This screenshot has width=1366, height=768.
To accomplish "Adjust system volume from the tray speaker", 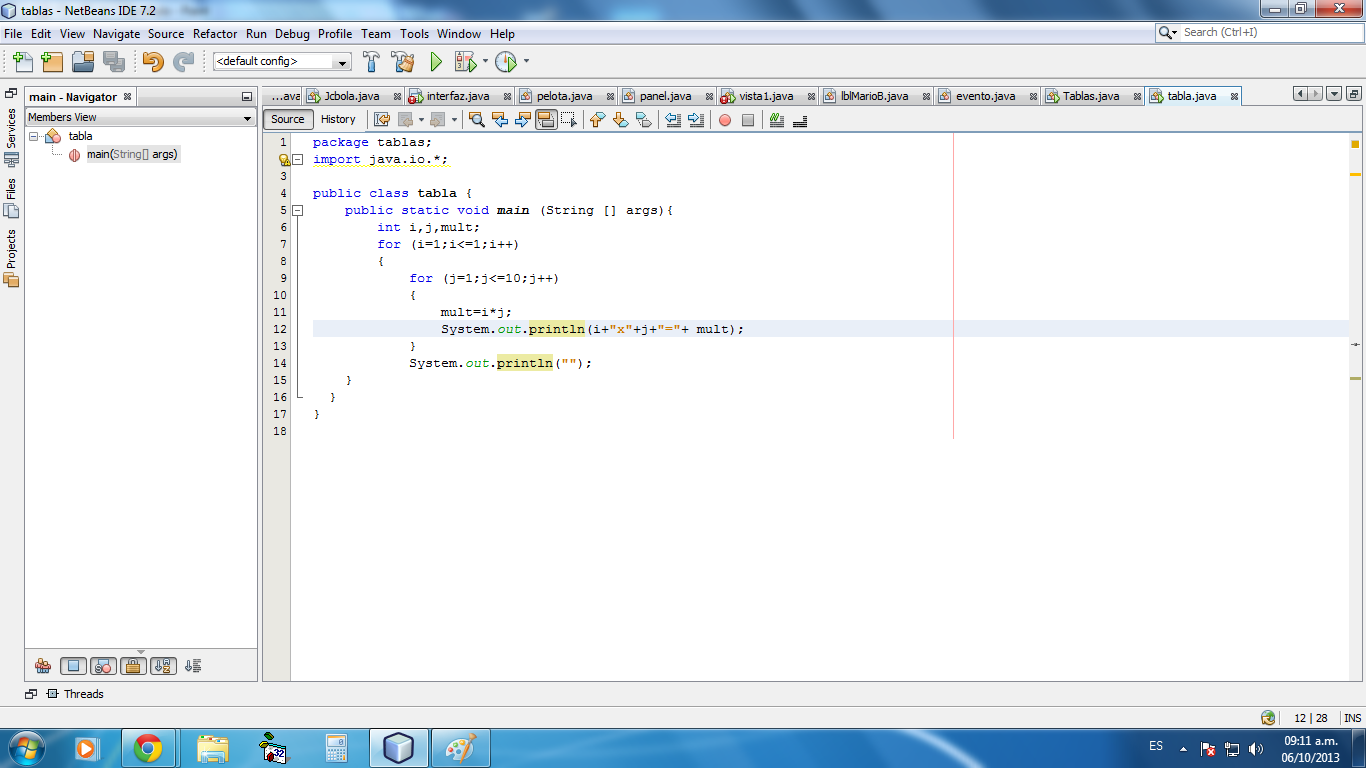I will tap(1257, 746).
